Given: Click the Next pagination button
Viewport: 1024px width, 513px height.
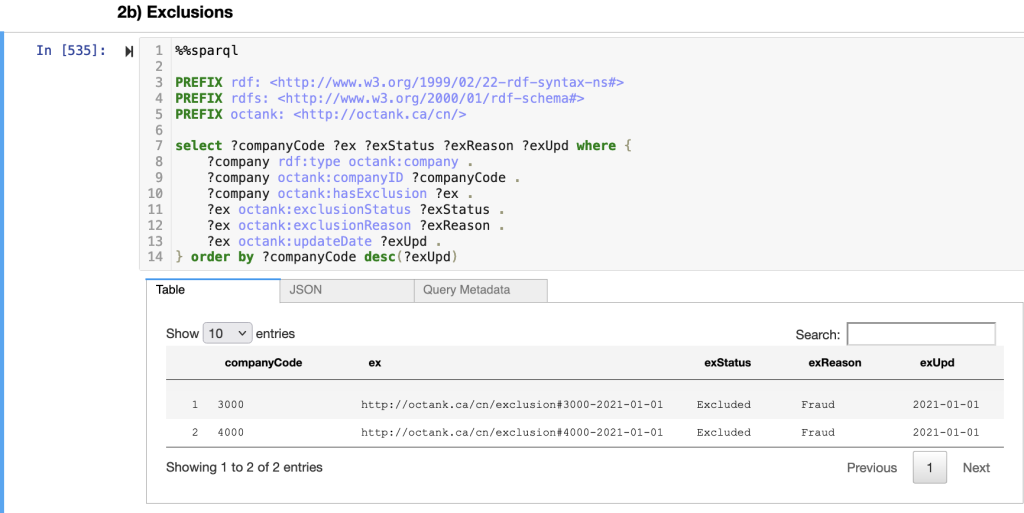Looking at the screenshot, I should tap(976, 468).
